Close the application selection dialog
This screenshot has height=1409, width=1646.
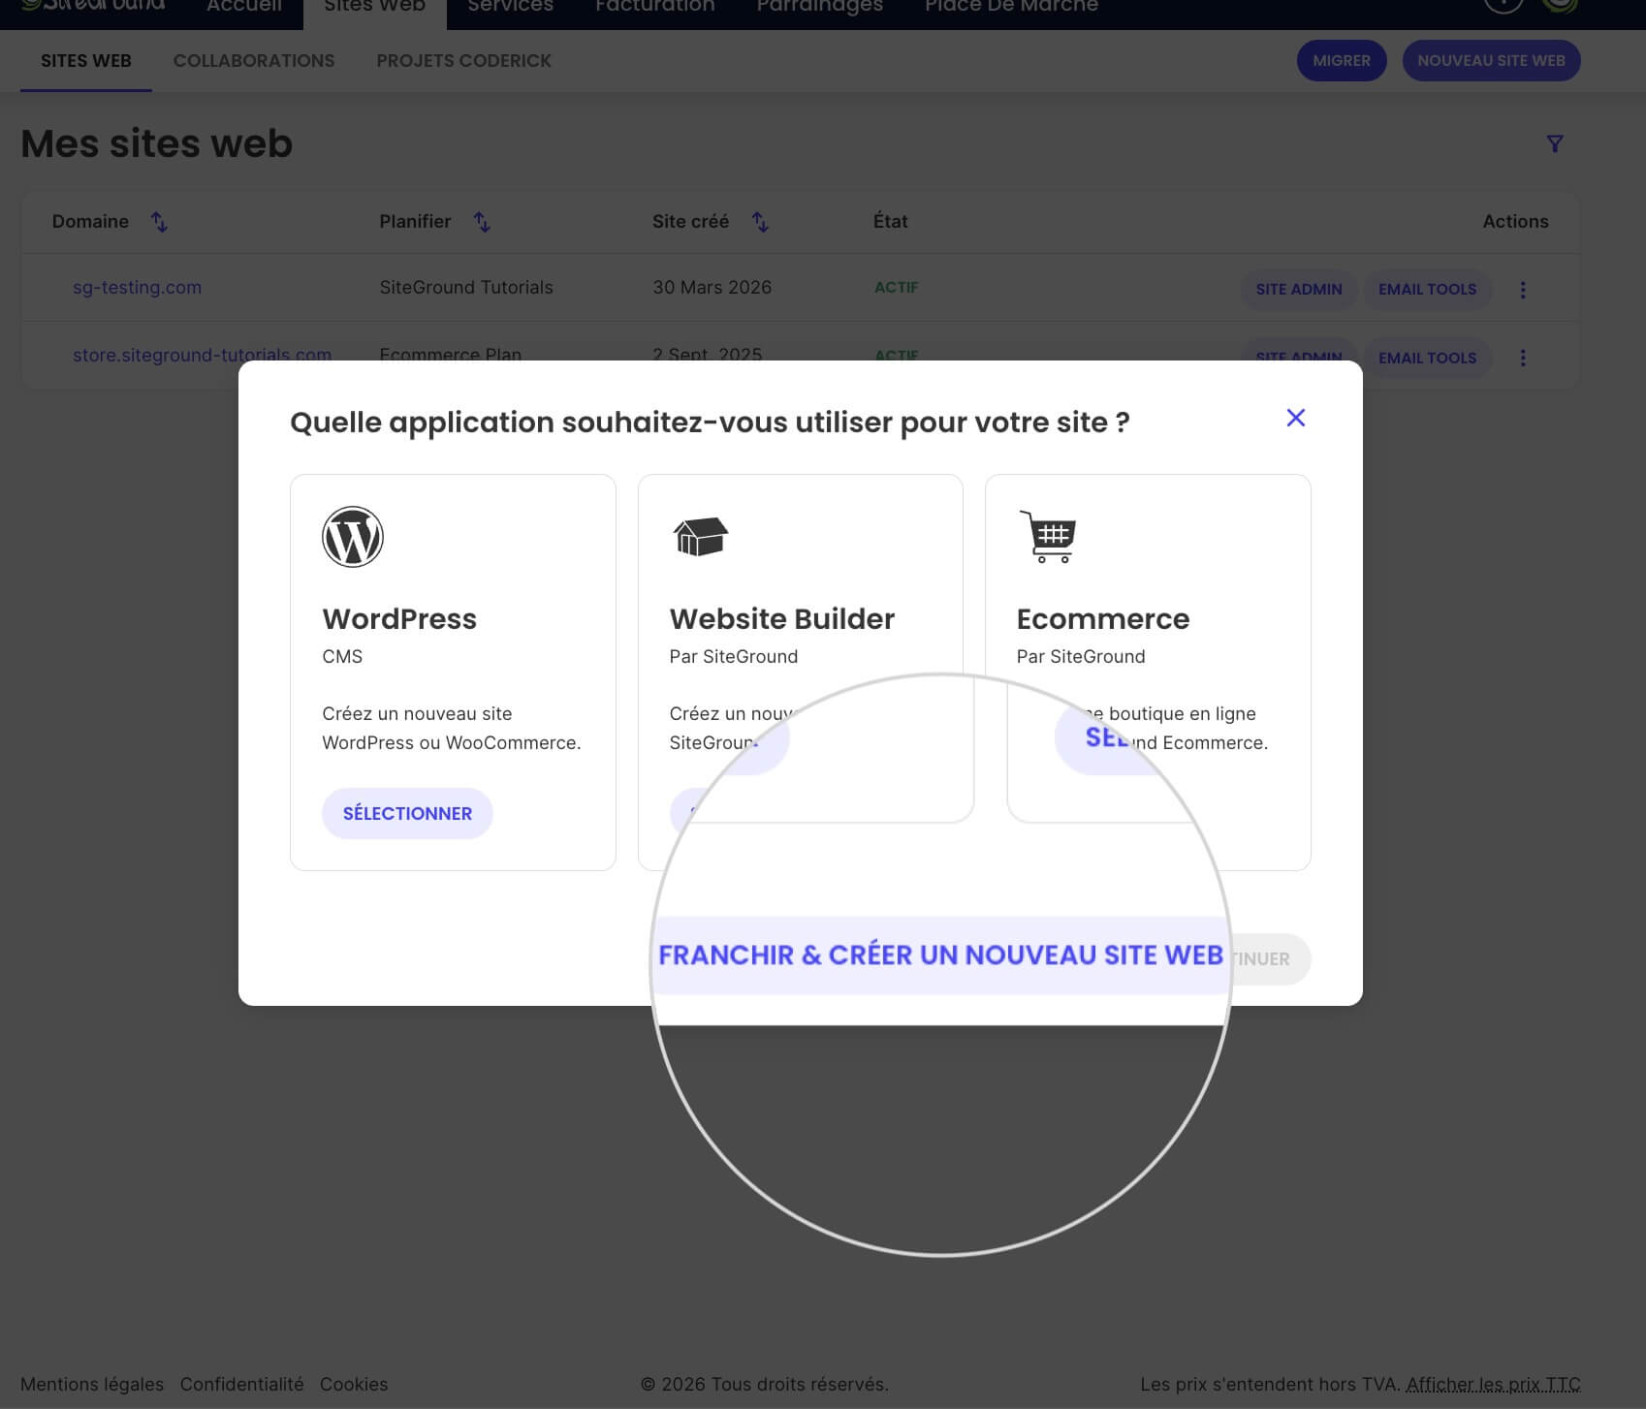(x=1295, y=418)
